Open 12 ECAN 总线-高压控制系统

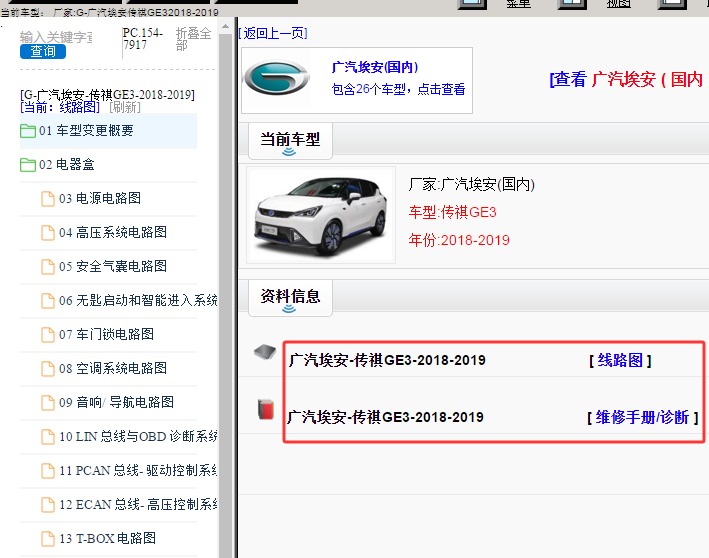pyautogui.click(x=138, y=505)
